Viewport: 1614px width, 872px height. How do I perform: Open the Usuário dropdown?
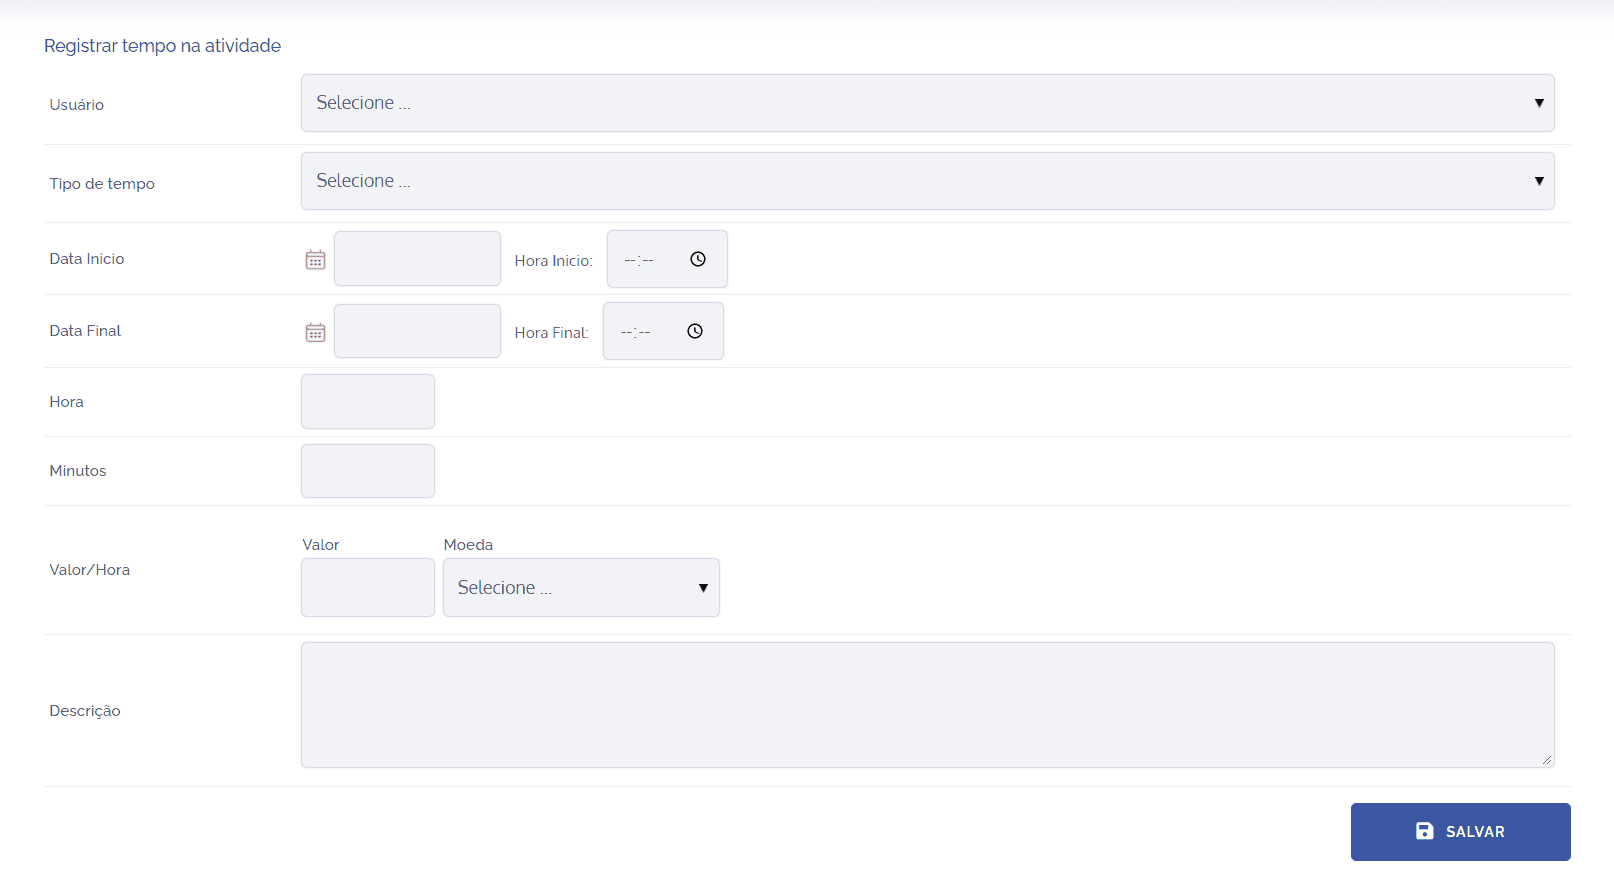coord(927,103)
